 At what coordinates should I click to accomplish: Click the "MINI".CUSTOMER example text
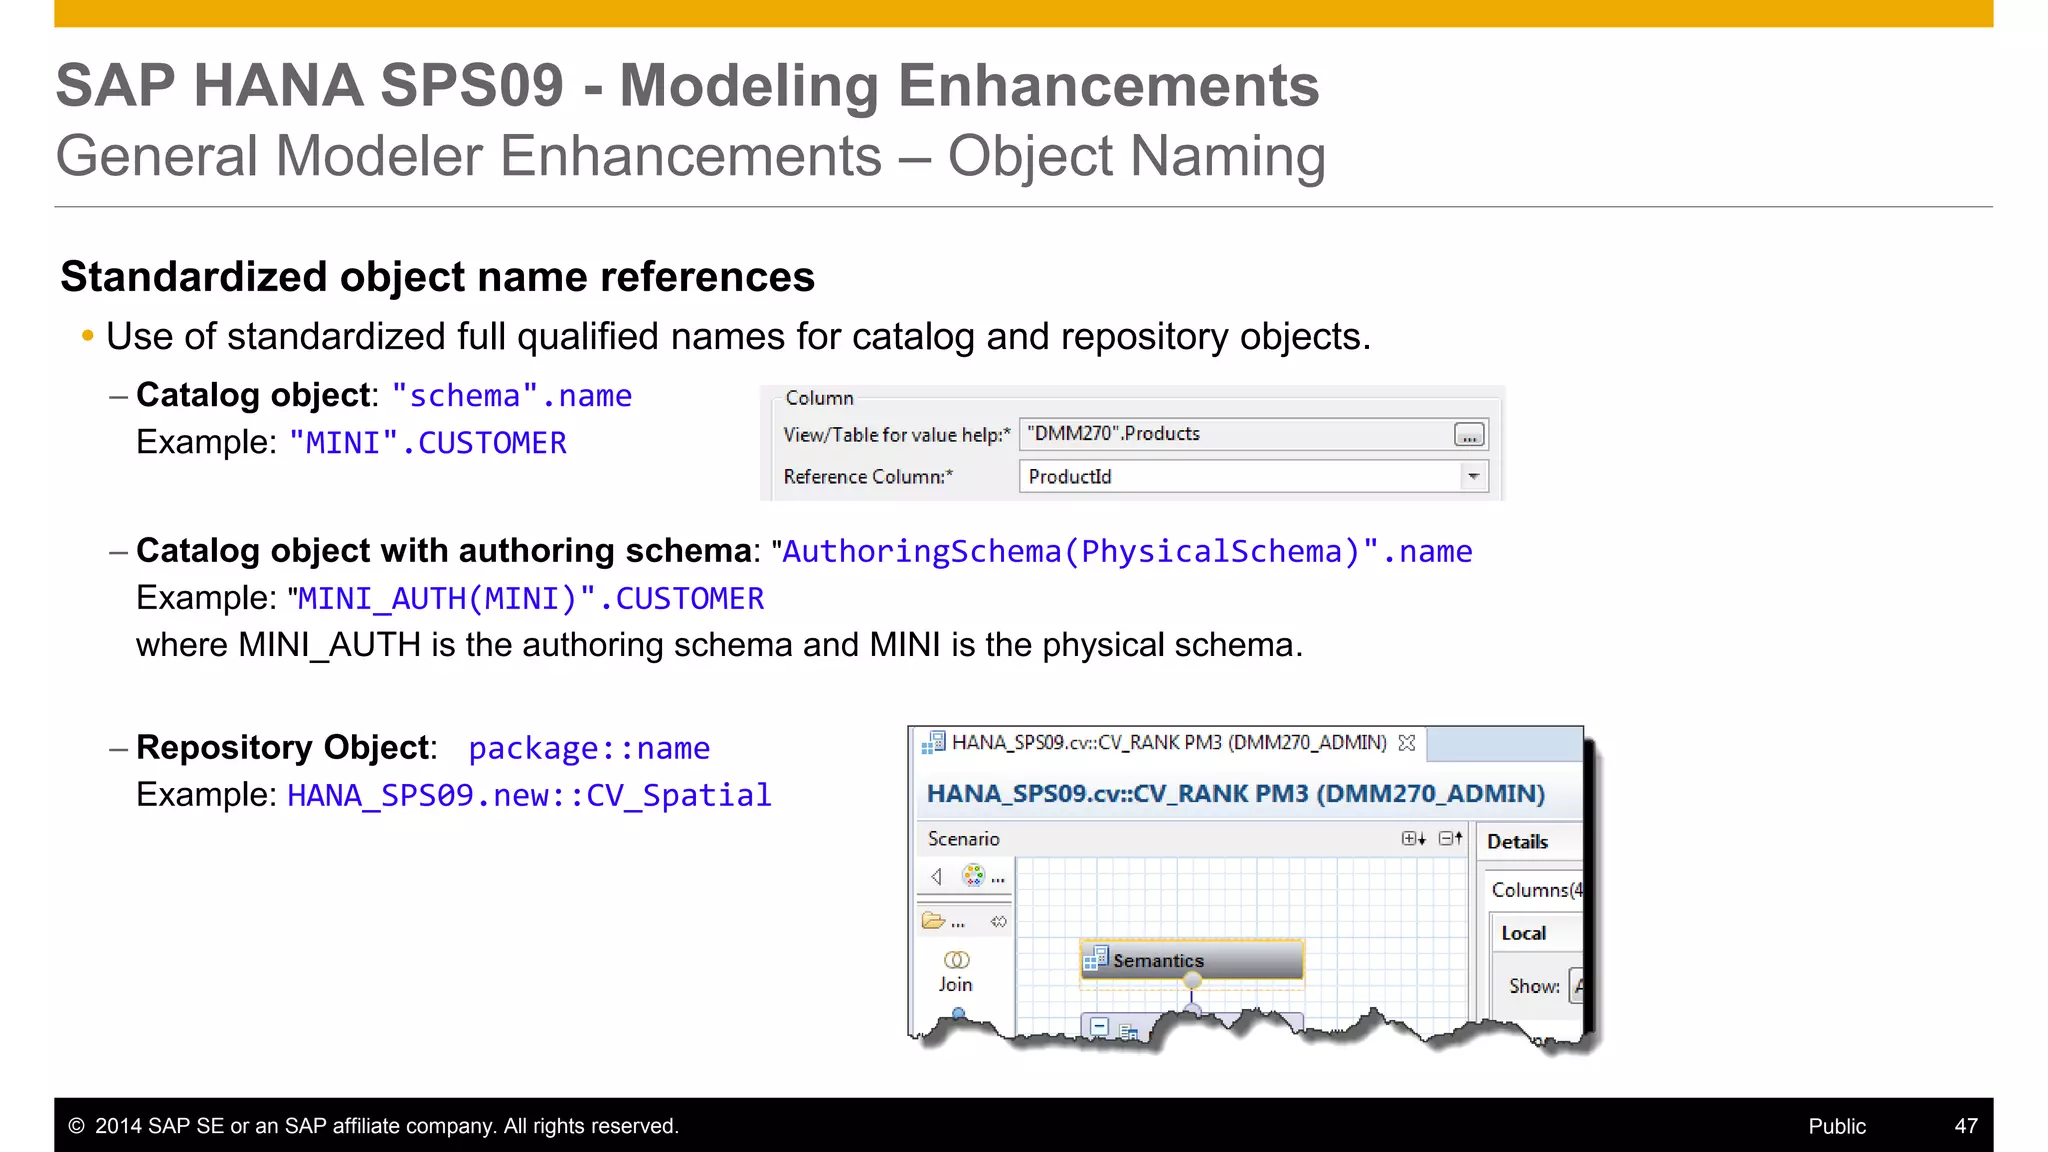[x=428, y=443]
